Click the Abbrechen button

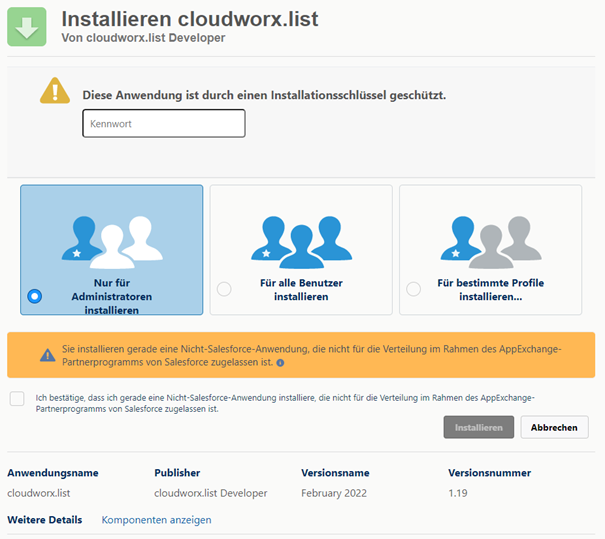554,427
